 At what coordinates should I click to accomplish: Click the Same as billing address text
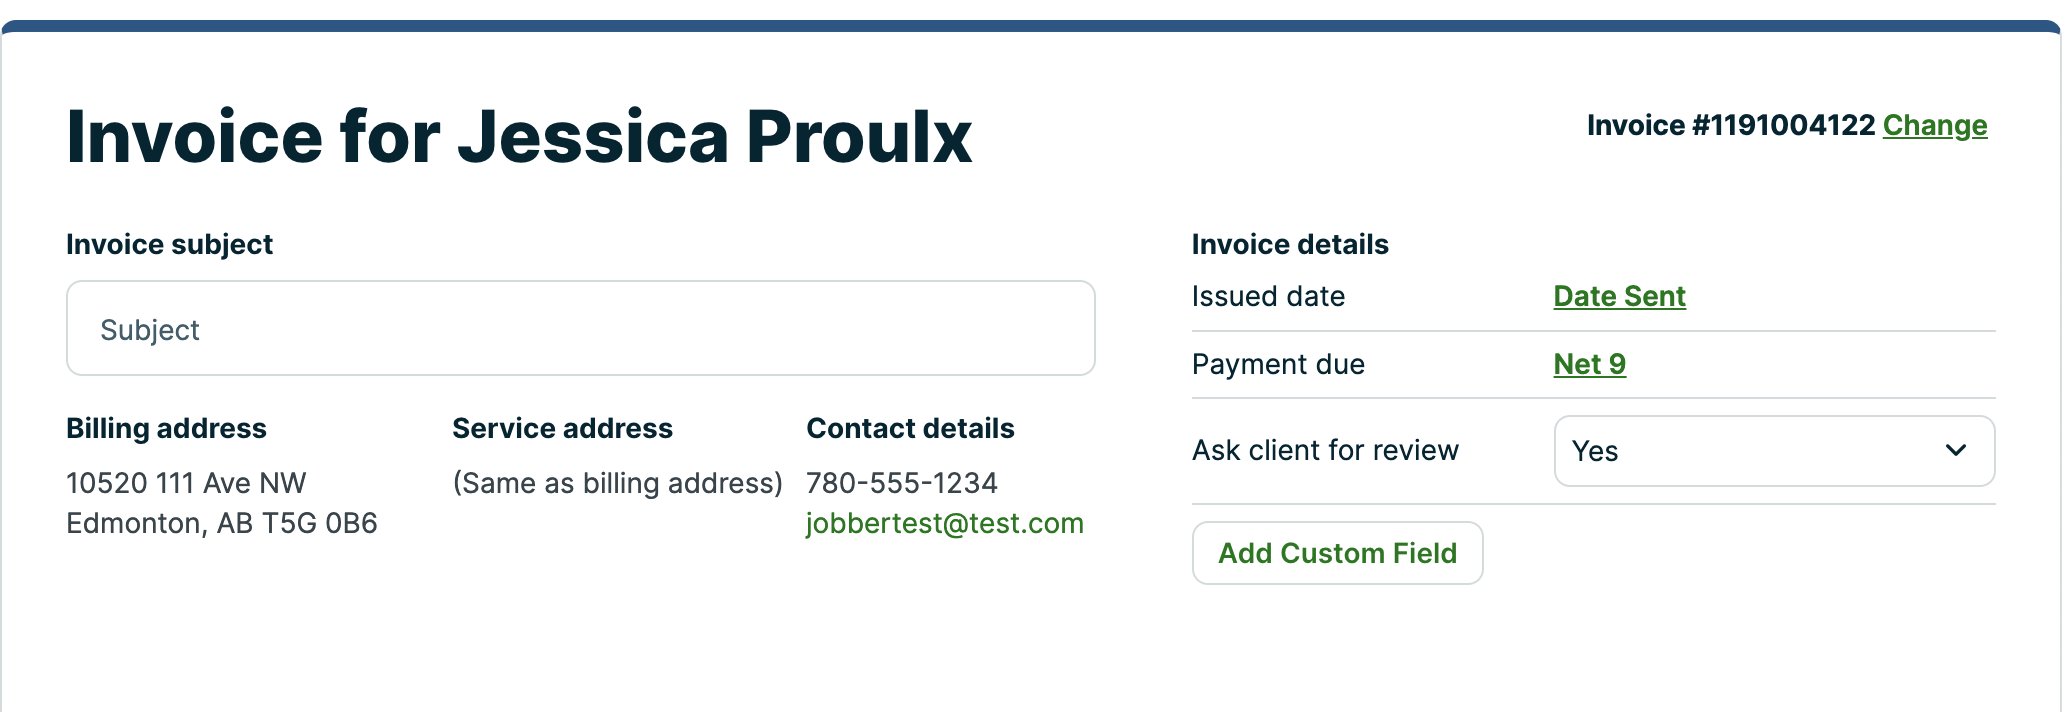click(x=617, y=483)
